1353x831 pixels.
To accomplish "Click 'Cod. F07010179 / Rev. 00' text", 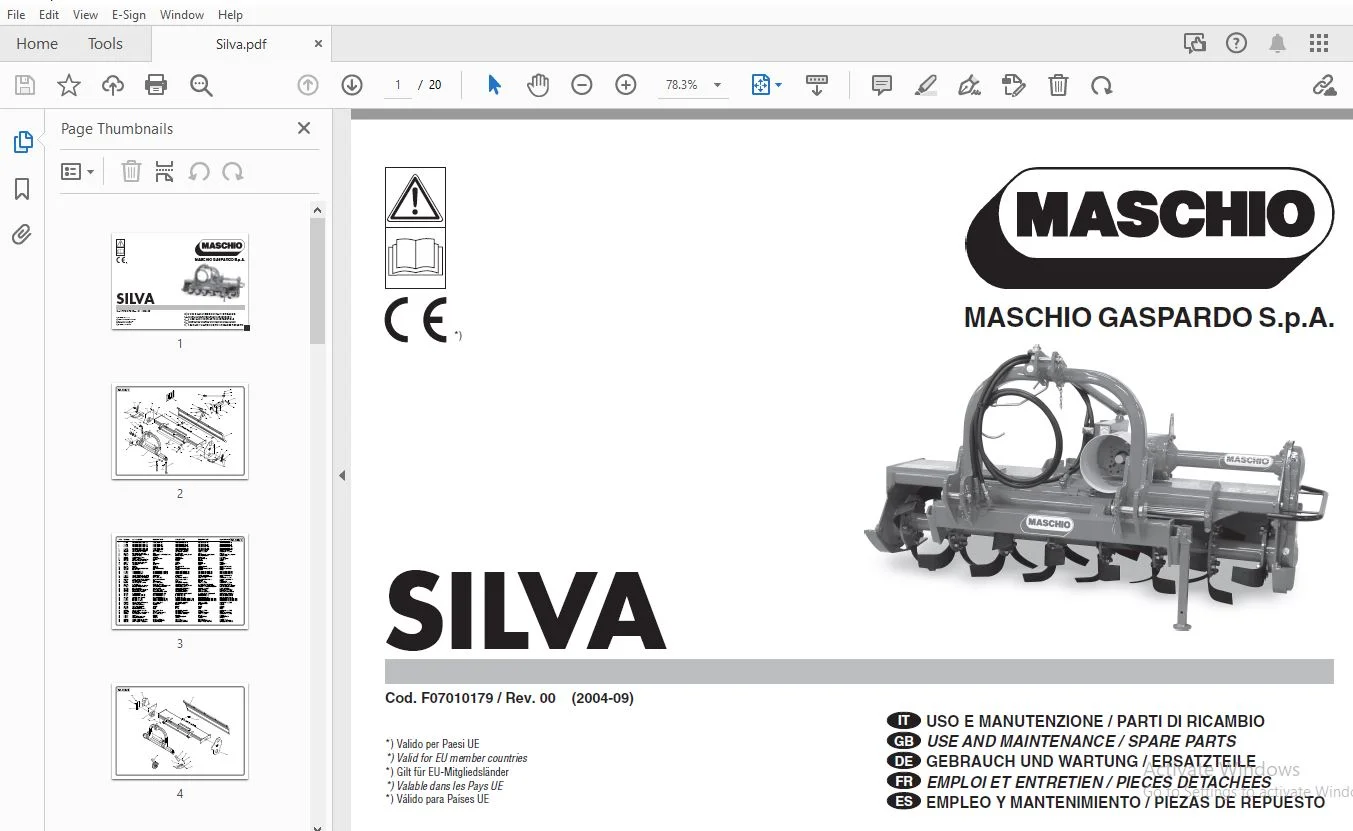I will [470, 698].
